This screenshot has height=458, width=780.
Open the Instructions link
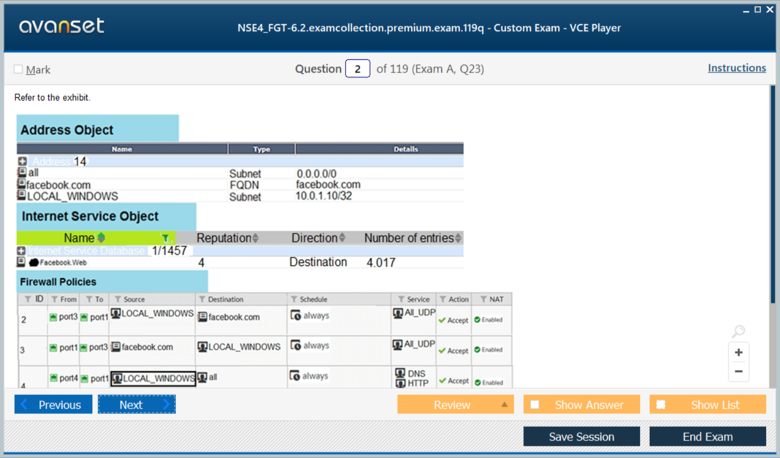(737, 68)
